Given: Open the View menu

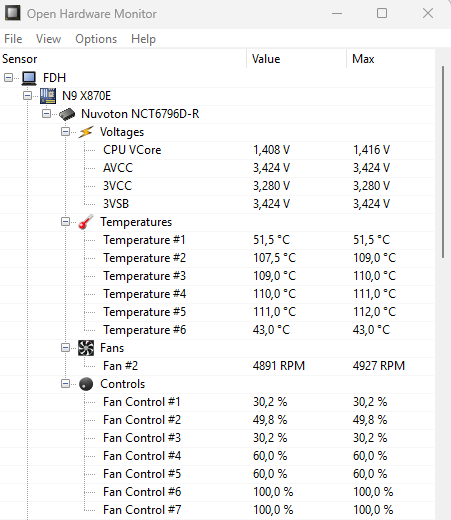Looking at the screenshot, I should click(48, 39).
